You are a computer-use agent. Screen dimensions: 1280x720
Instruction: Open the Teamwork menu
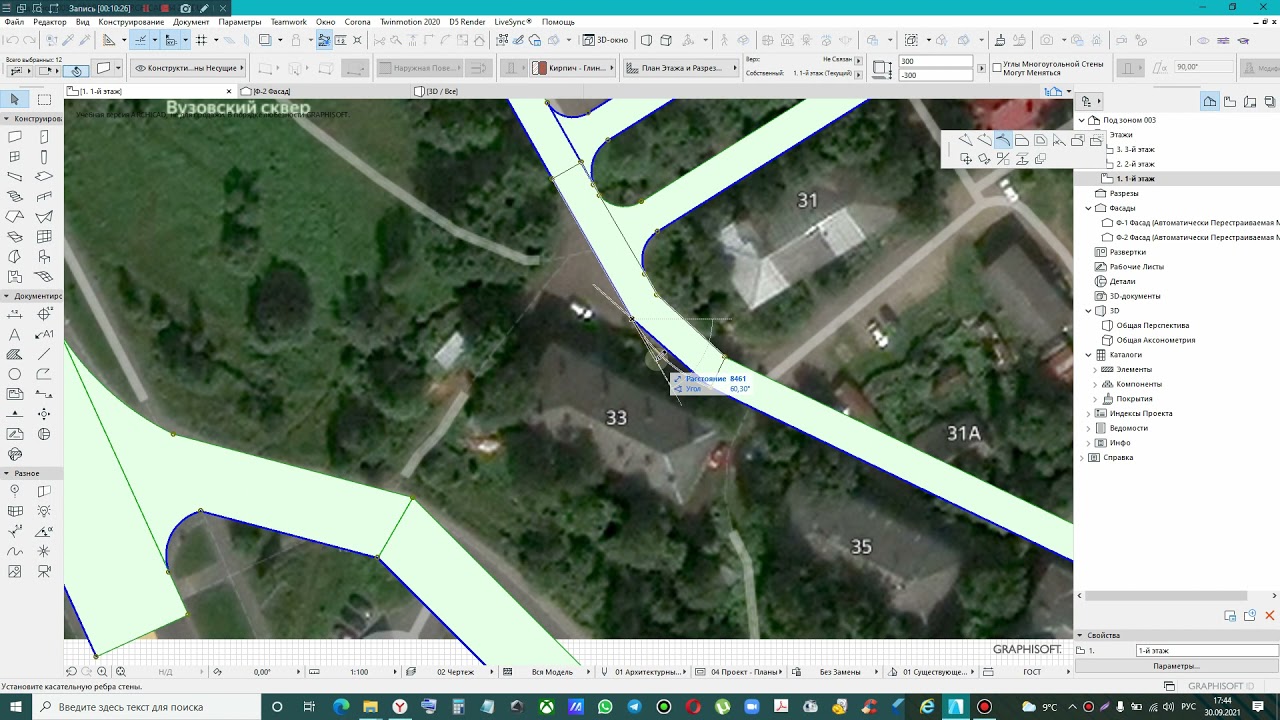tap(289, 21)
